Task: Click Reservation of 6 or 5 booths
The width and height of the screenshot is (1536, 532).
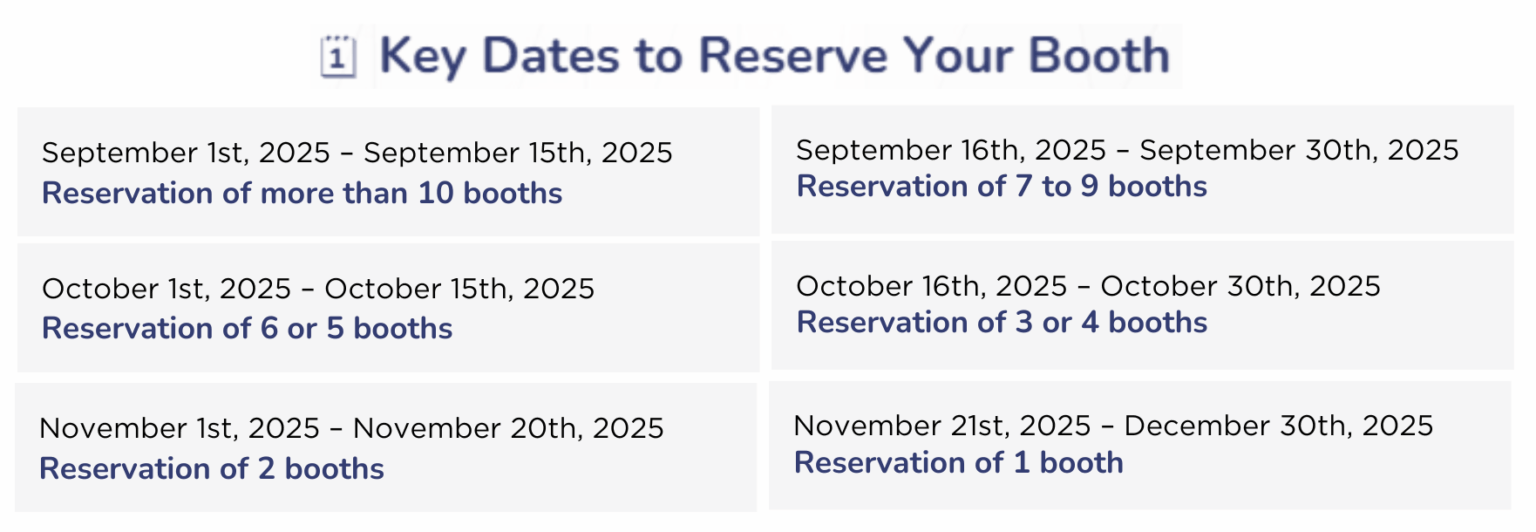Action: 247,329
